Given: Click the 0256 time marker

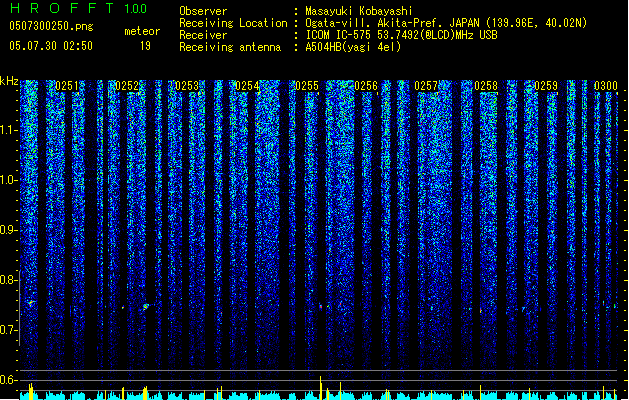Looking at the screenshot, I should [x=366, y=86].
